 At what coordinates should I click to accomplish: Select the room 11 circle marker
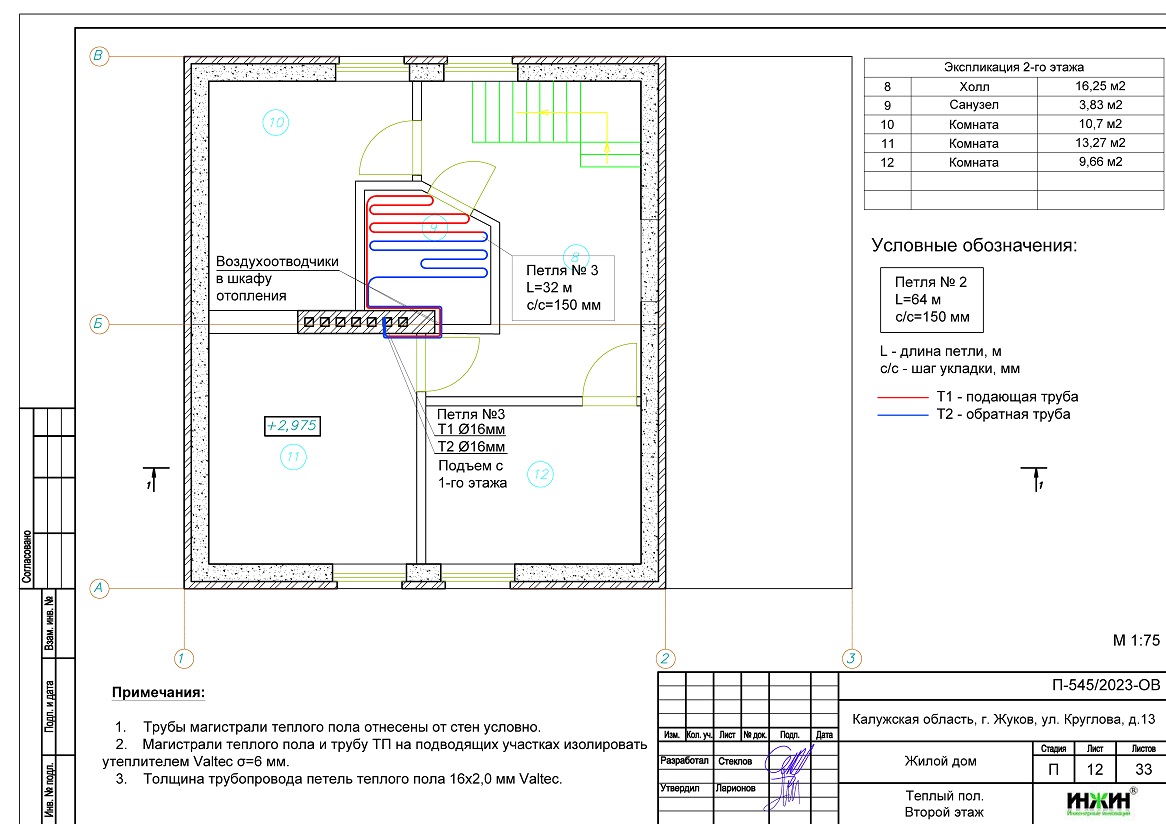coord(293,457)
